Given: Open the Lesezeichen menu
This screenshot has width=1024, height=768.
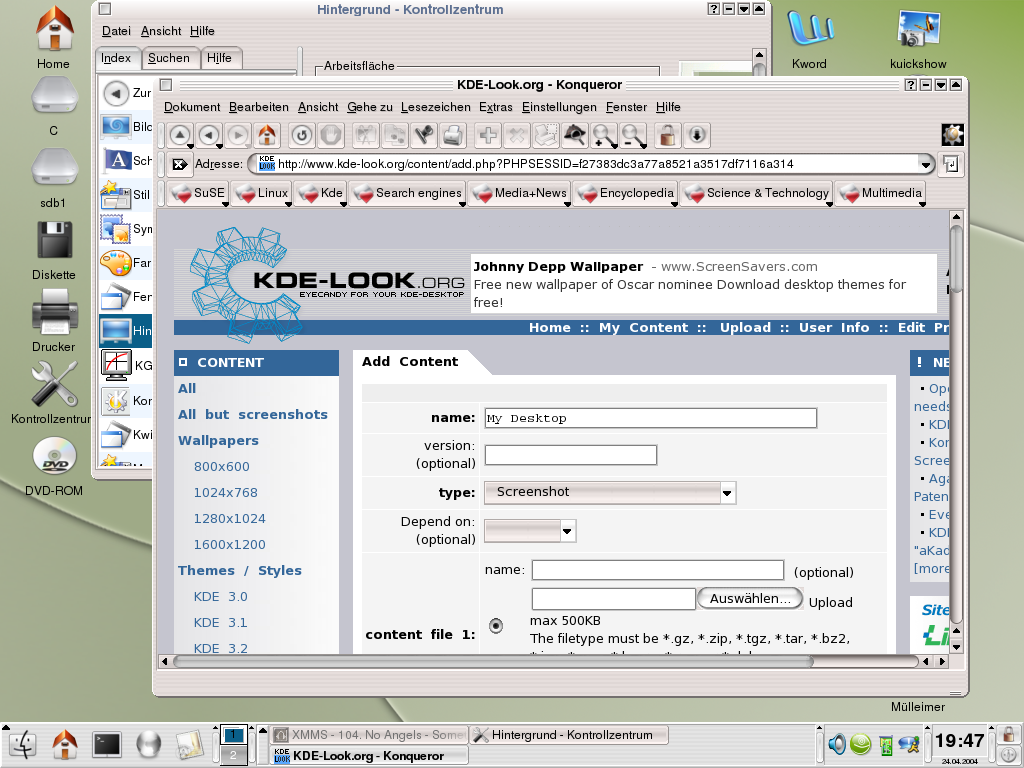Looking at the screenshot, I should (436, 107).
